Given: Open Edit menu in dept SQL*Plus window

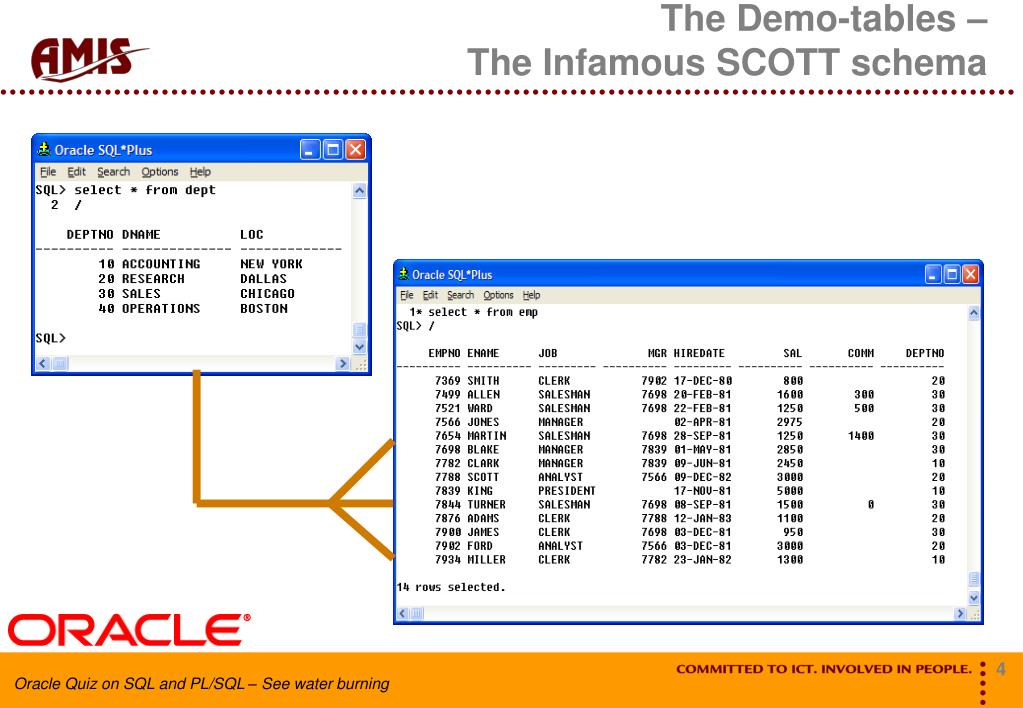Looking at the screenshot, I should [76, 172].
